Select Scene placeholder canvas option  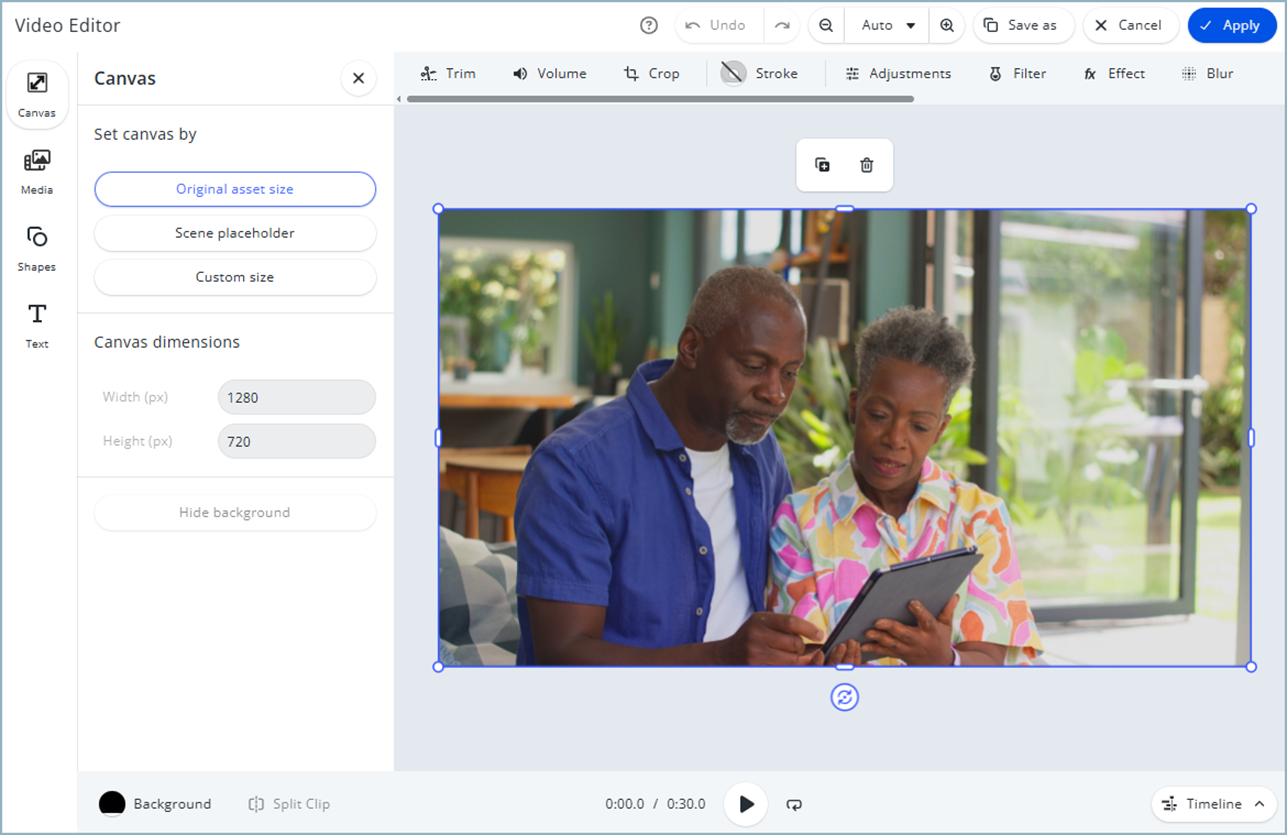click(x=235, y=233)
